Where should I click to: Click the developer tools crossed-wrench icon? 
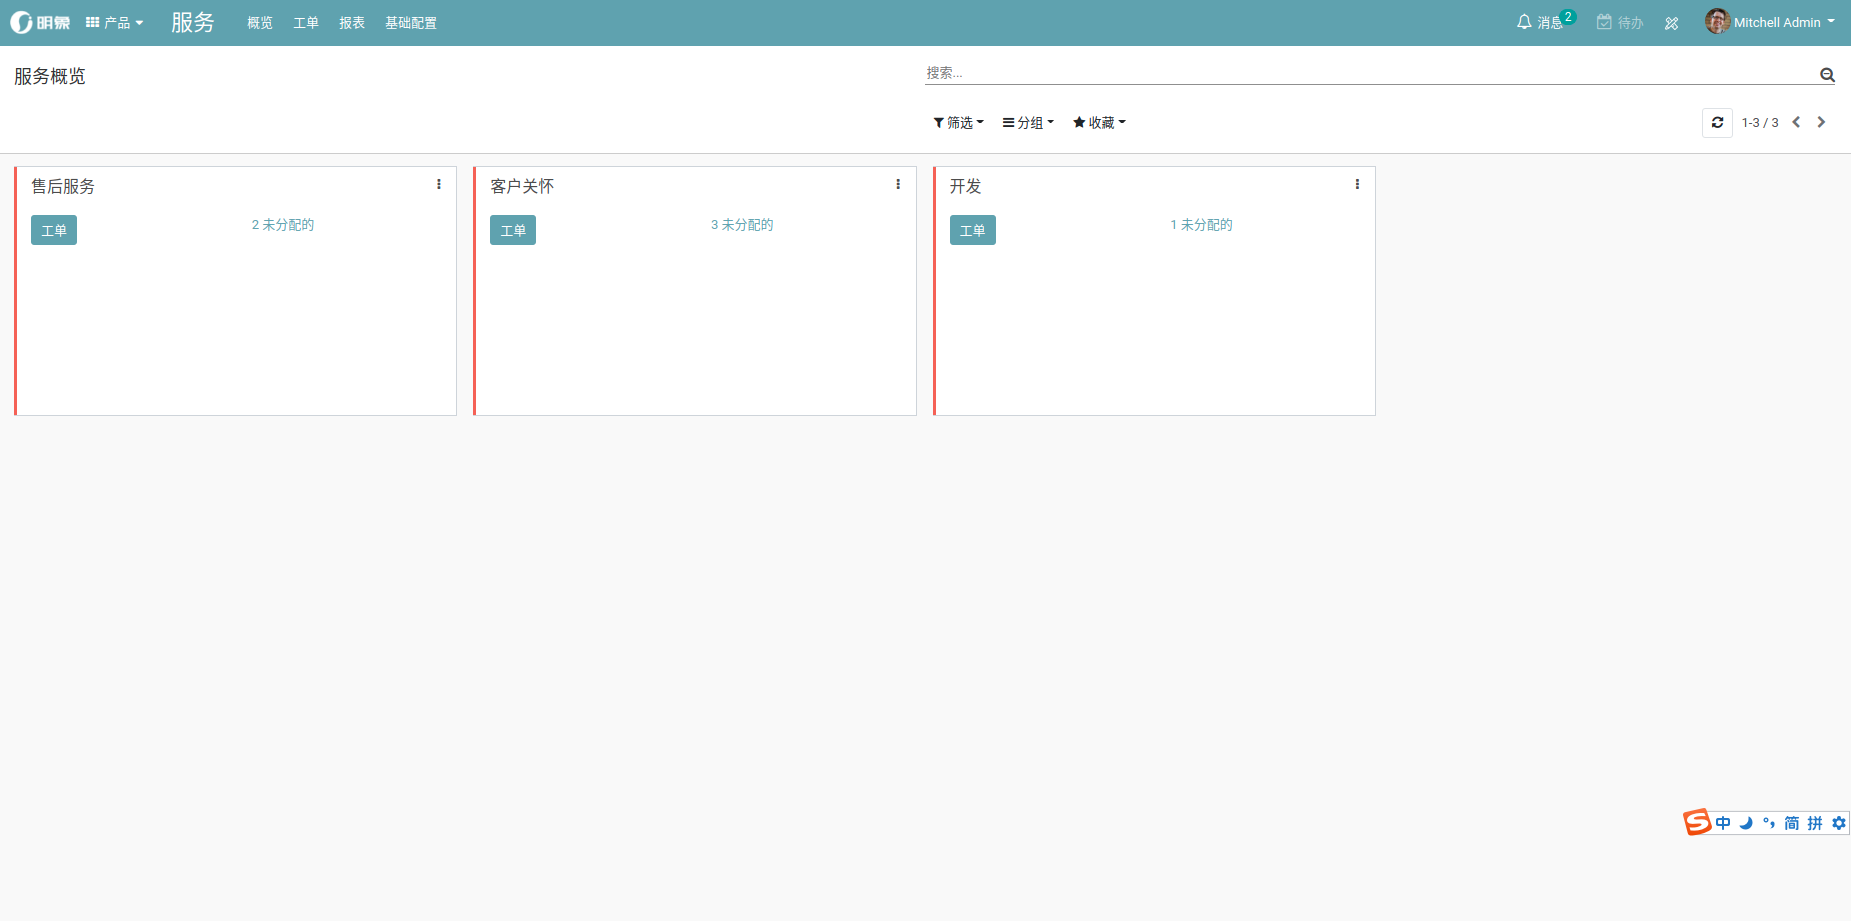[x=1671, y=22]
